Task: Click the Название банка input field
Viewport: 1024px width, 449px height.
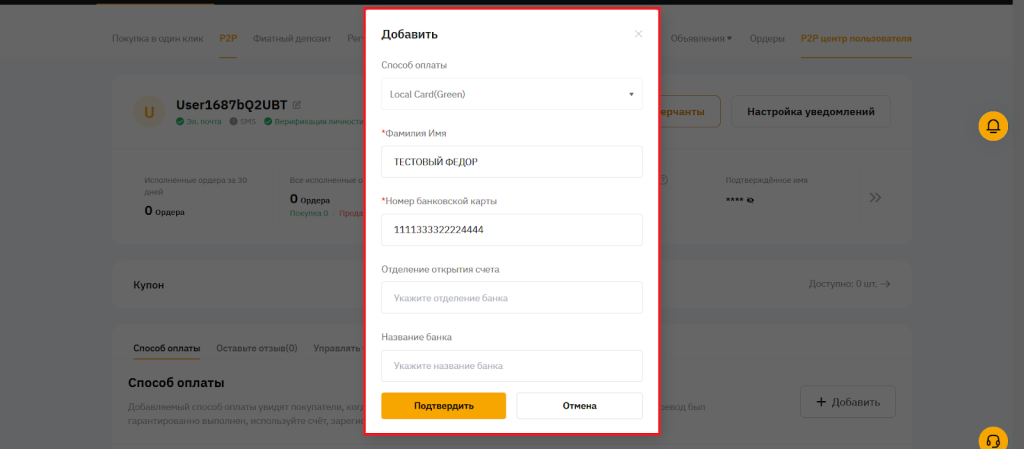Action: (511, 366)
